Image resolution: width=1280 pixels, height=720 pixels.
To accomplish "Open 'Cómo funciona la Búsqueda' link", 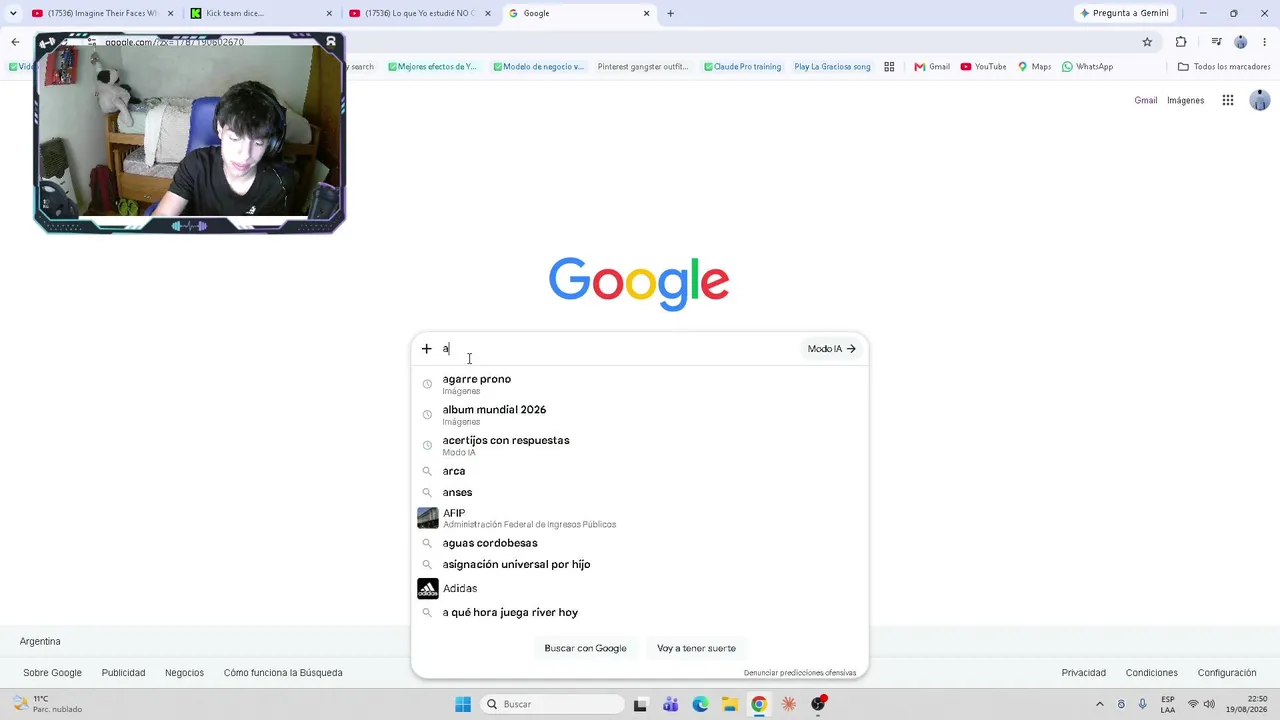I will [283, 673].
